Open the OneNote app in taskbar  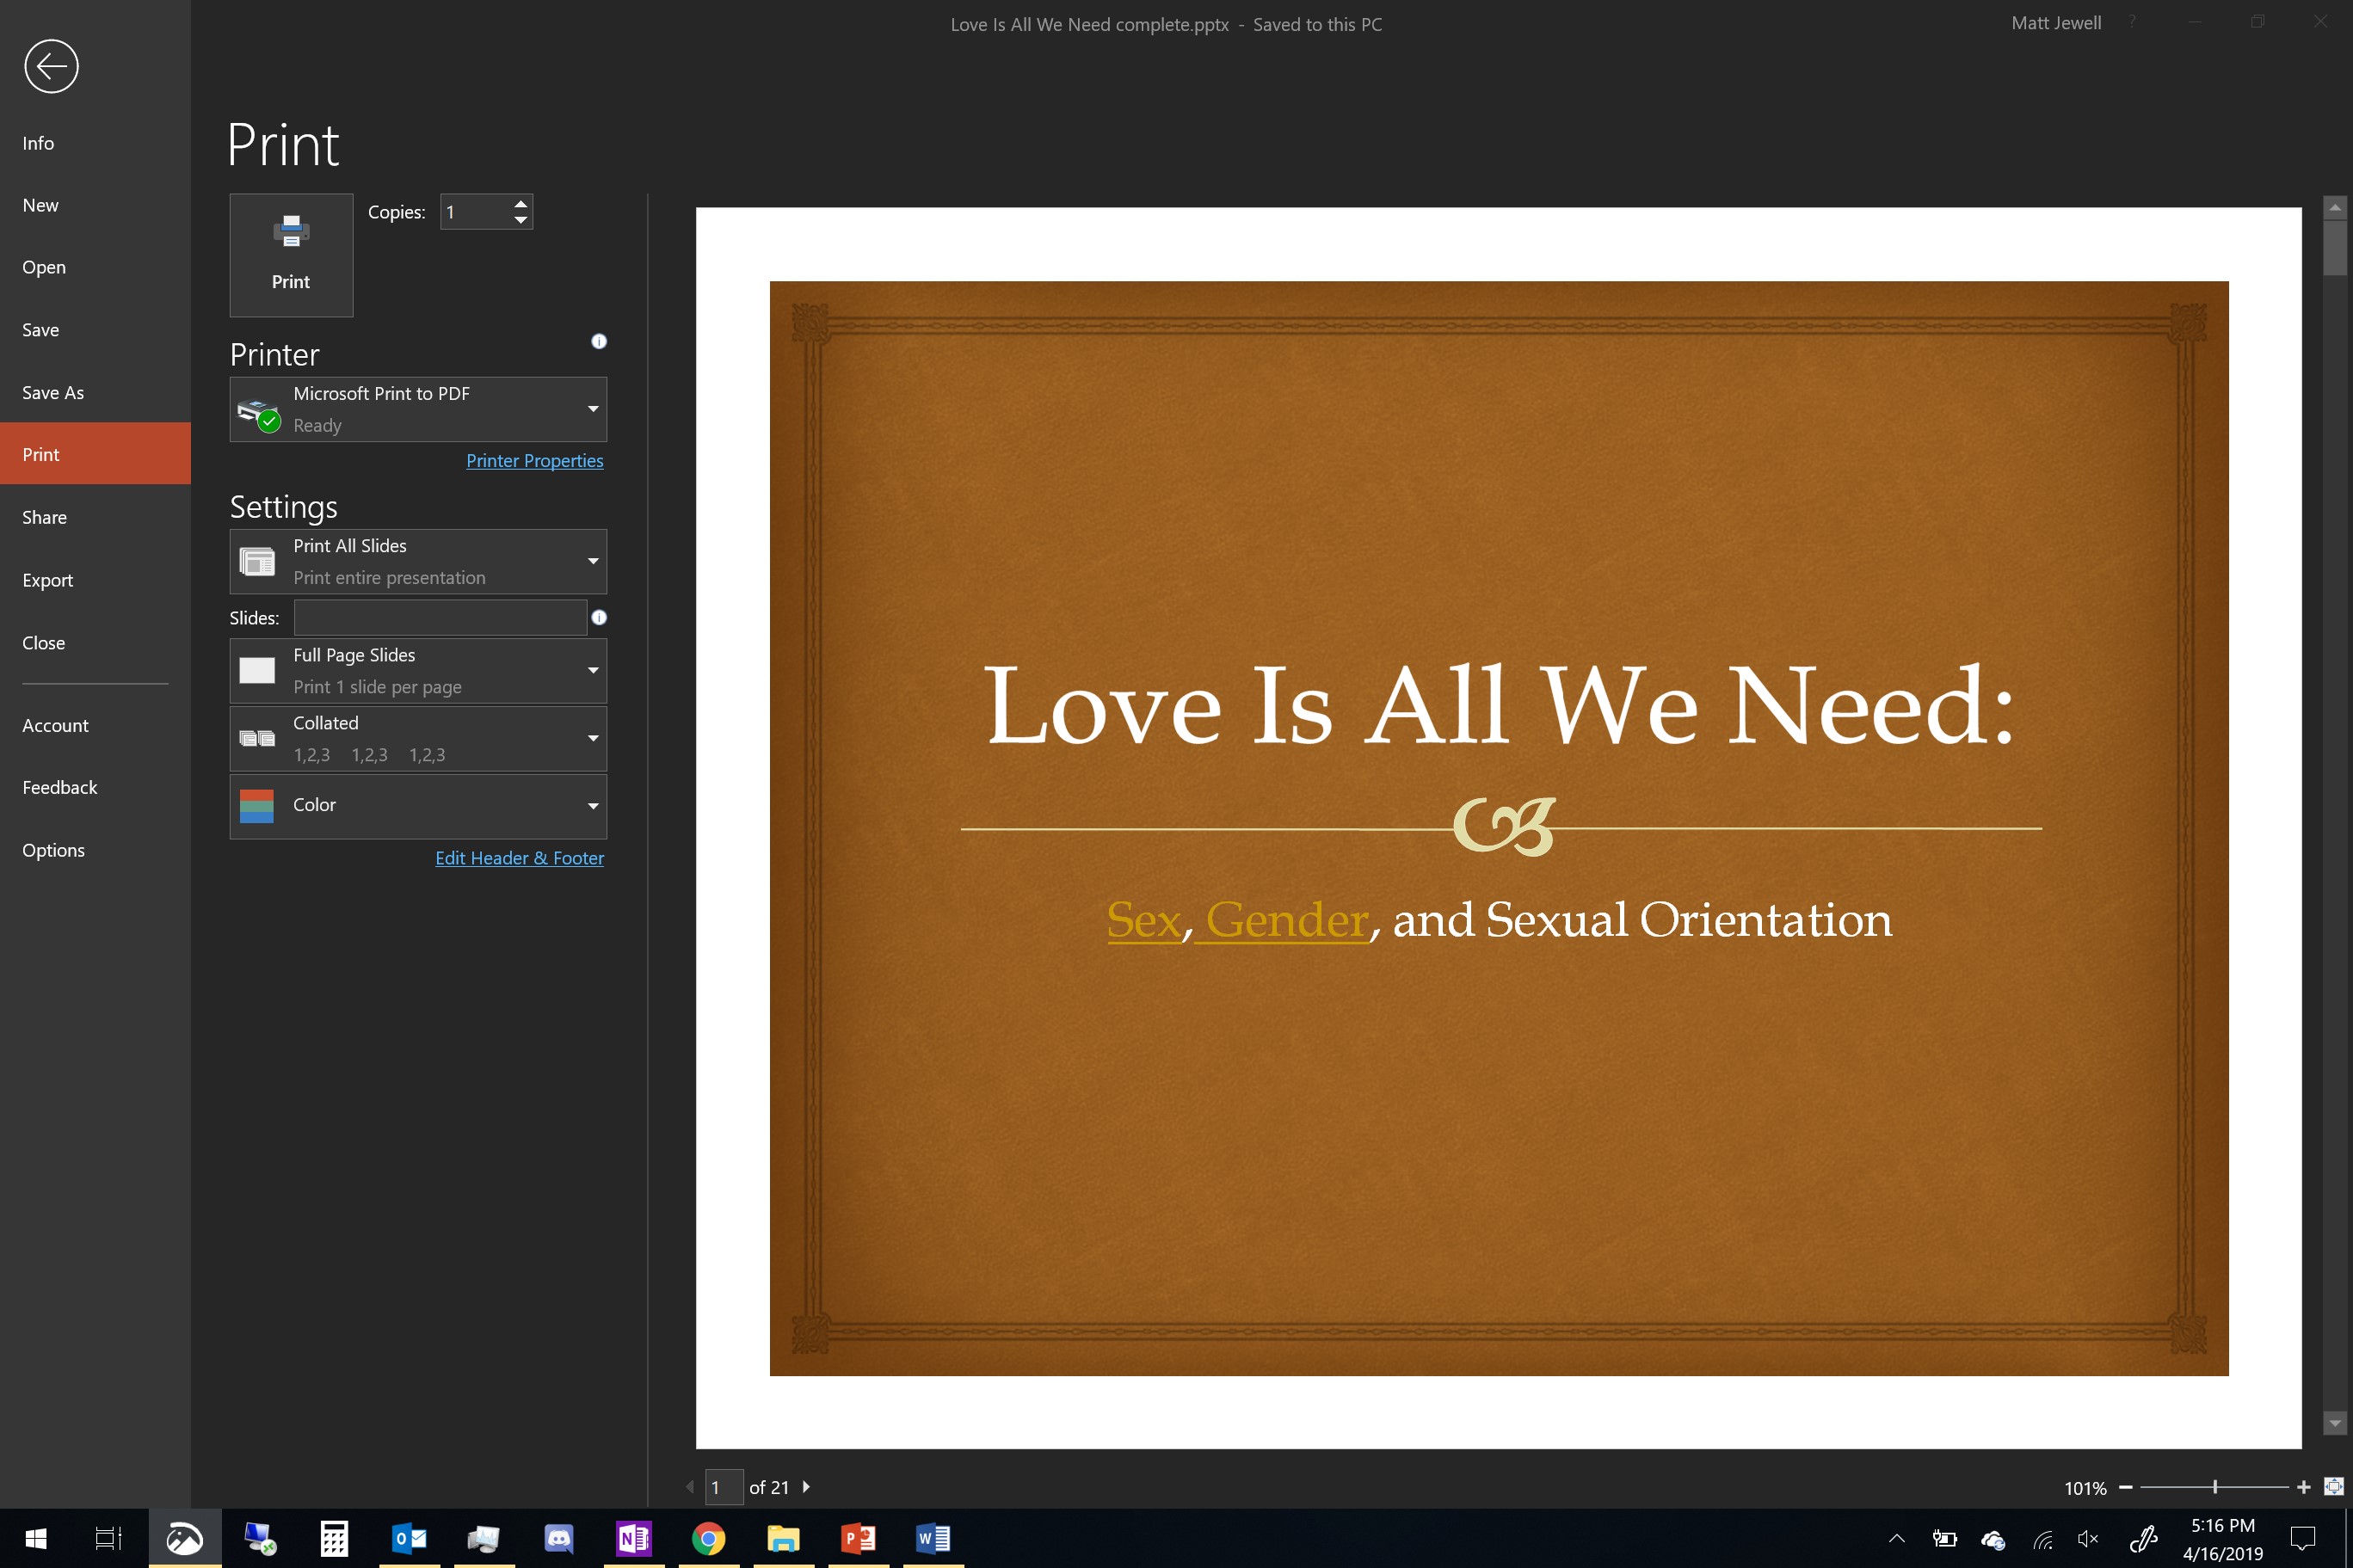(x=633, y=1538)
